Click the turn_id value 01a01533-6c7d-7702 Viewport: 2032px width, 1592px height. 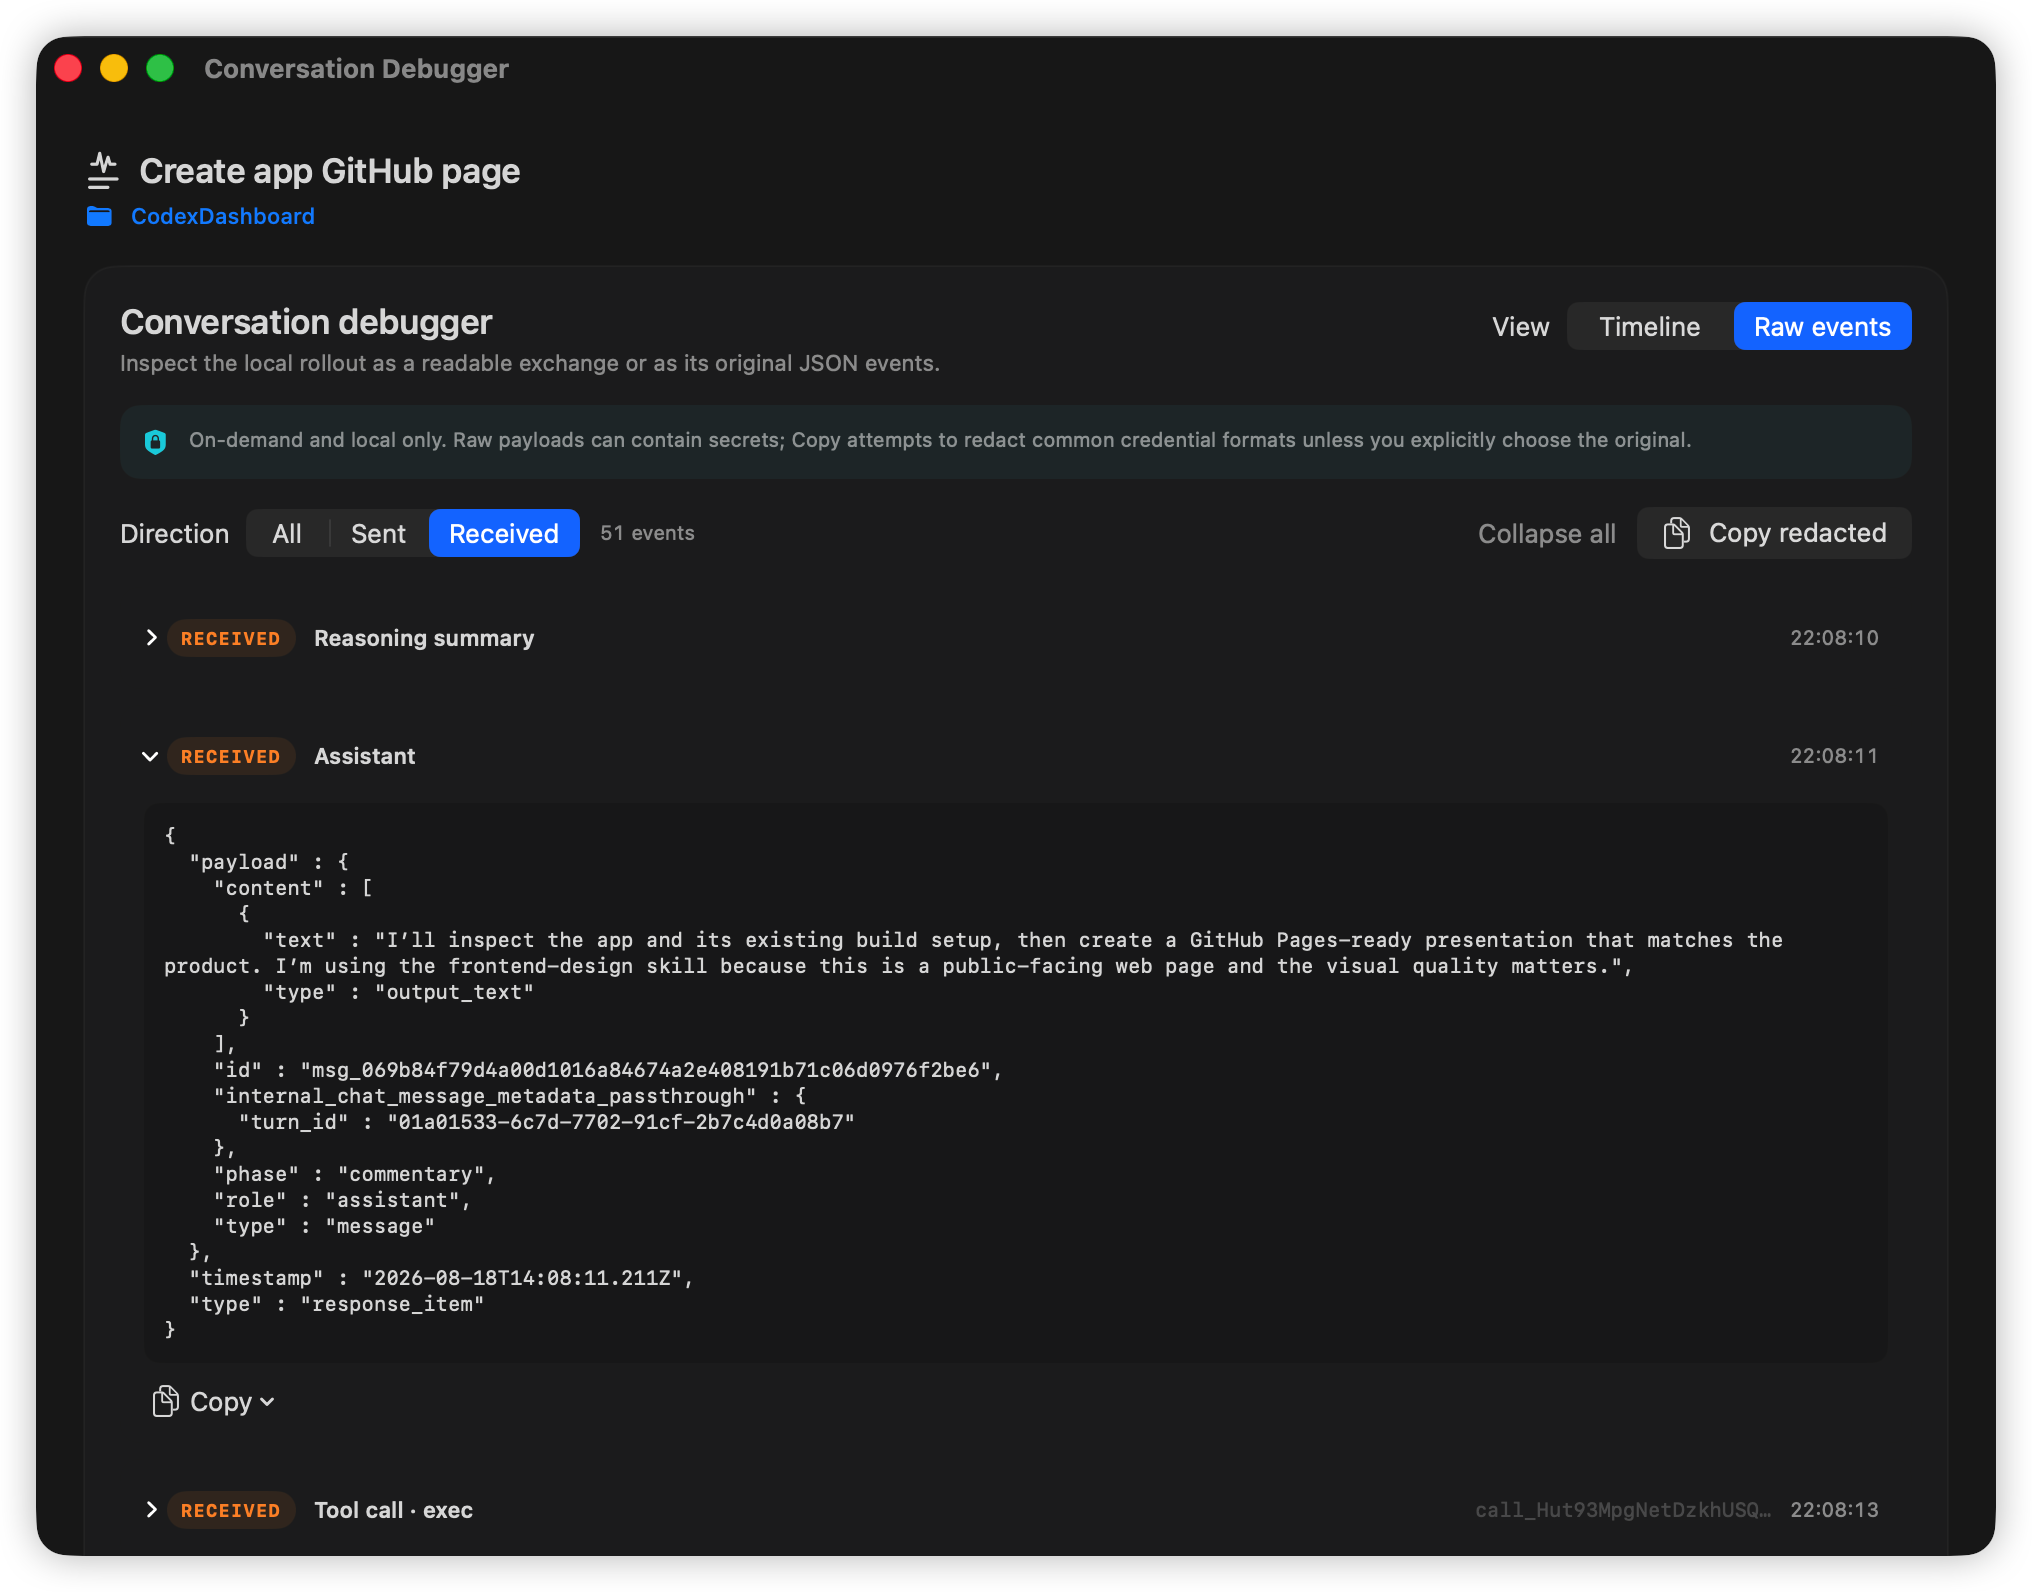pyautogui.click(x=621, y=1122)
